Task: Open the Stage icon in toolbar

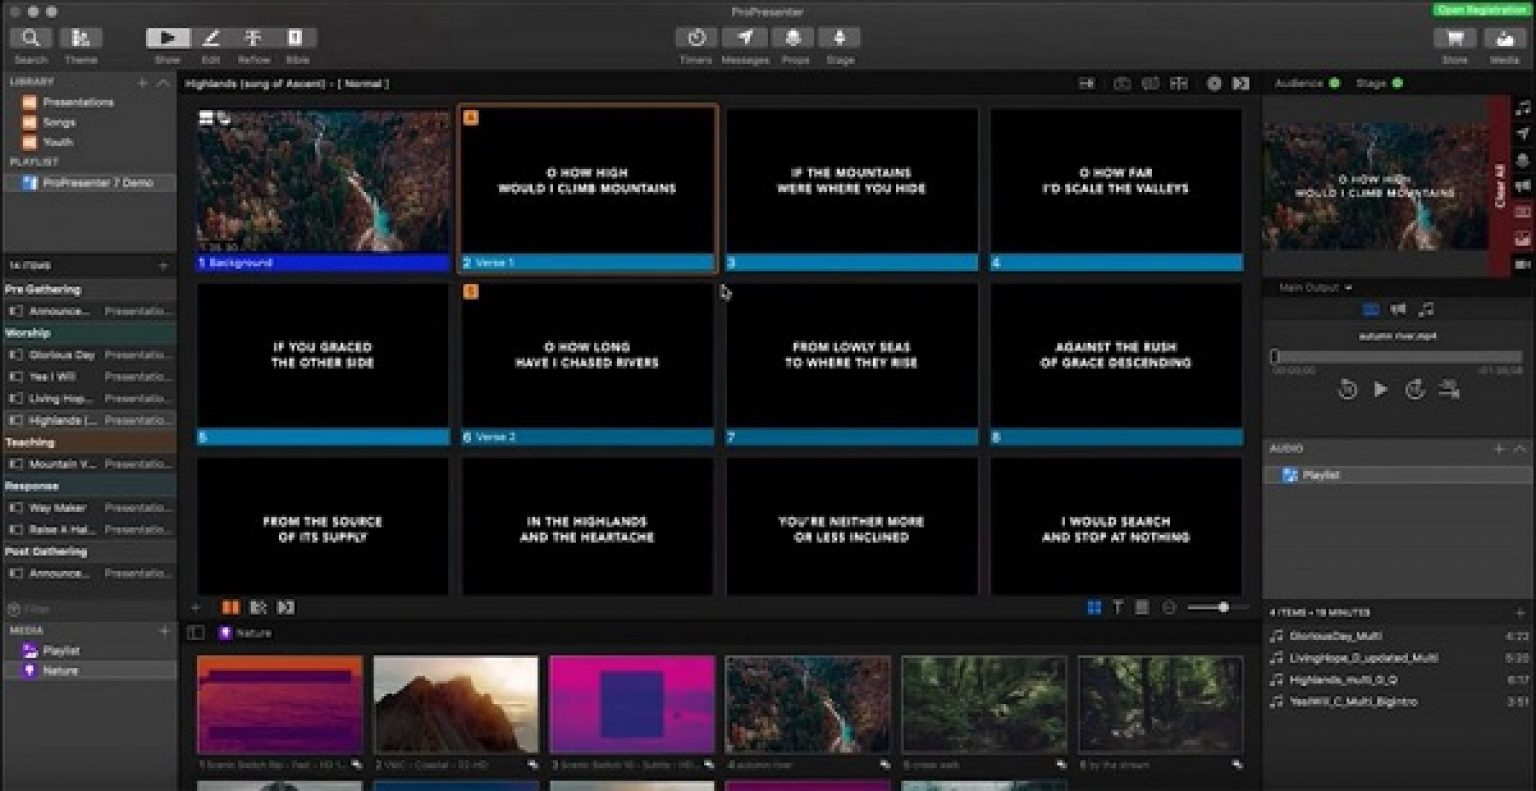Action: point(840,38)
